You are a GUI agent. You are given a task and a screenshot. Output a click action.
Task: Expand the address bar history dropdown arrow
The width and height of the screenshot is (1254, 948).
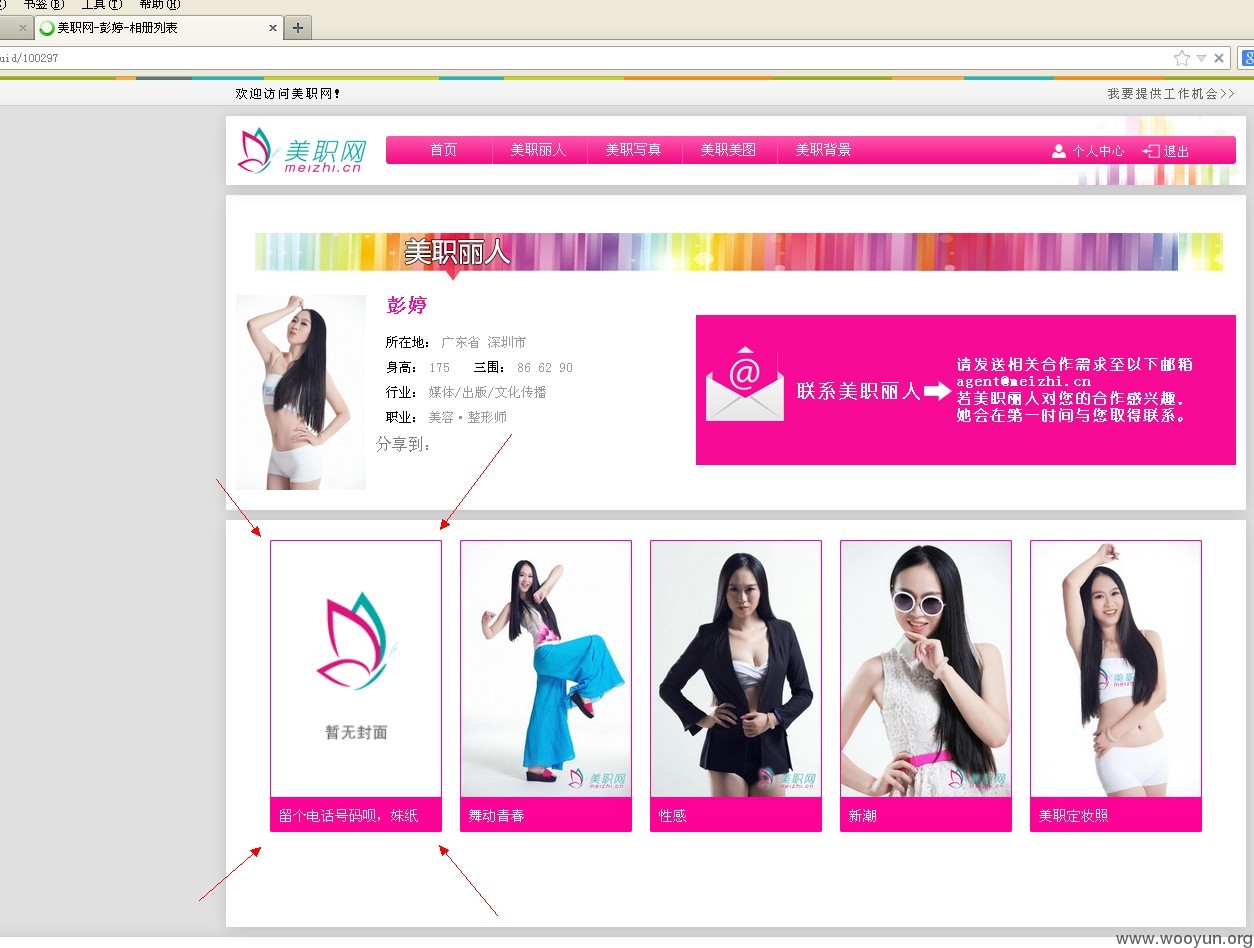(x=1202, y=58)
